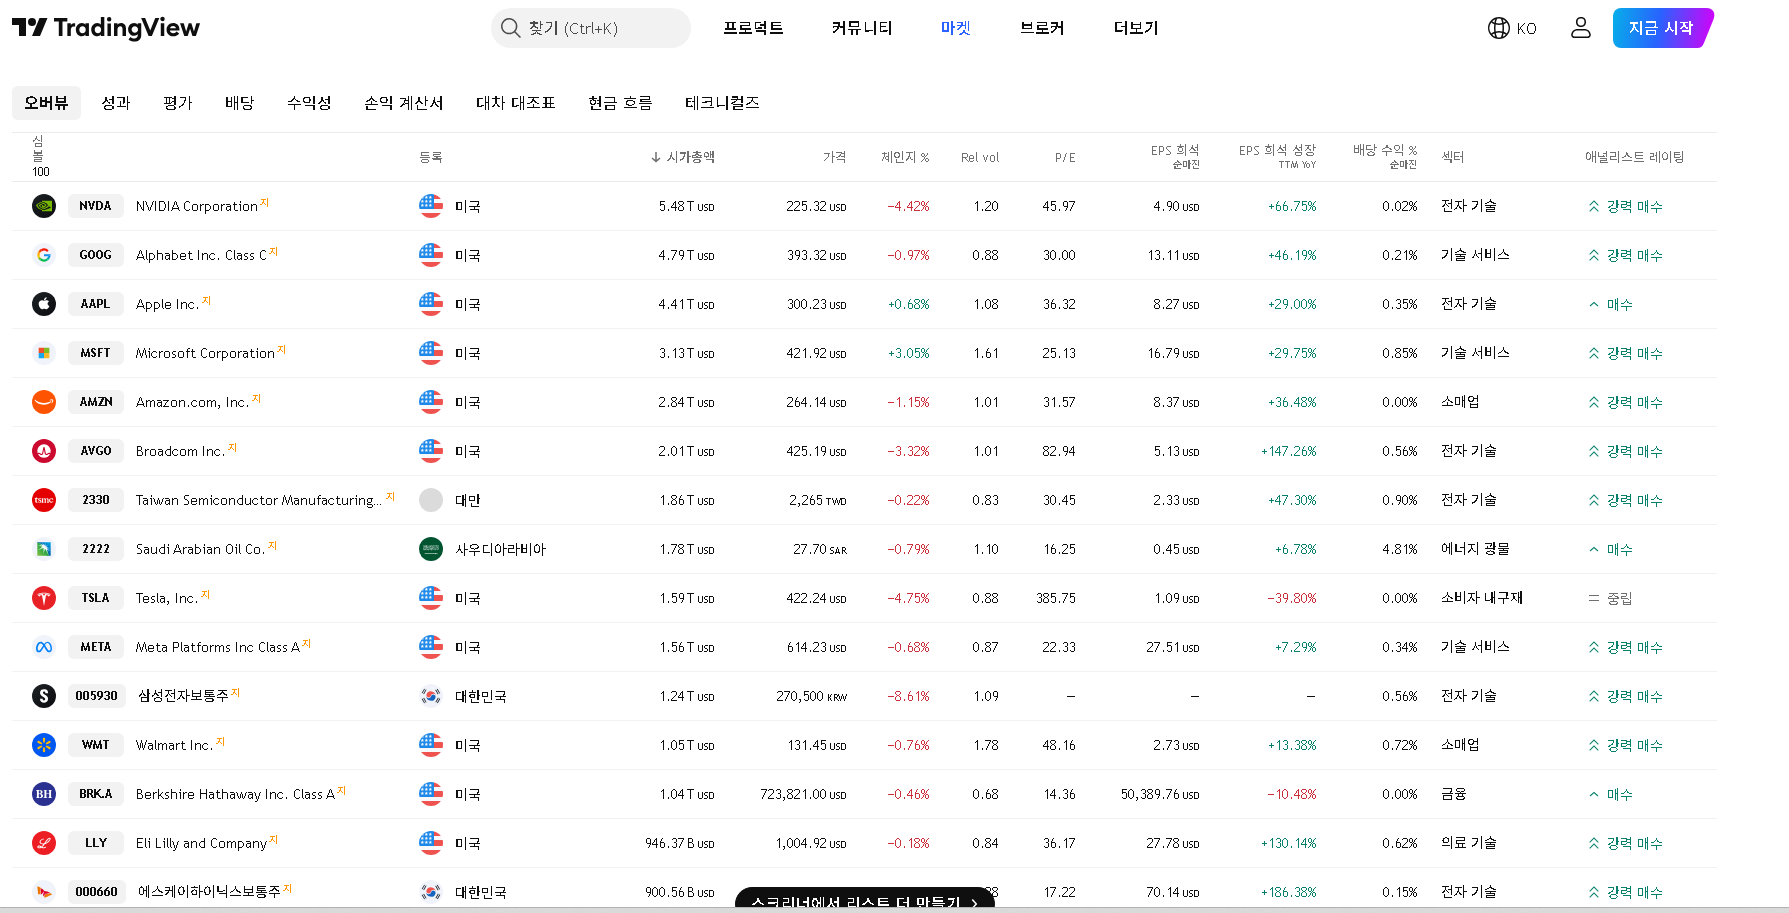Open the 더보기 menu
This screenshot has width=1789, height=913.
pos(1136,28)
